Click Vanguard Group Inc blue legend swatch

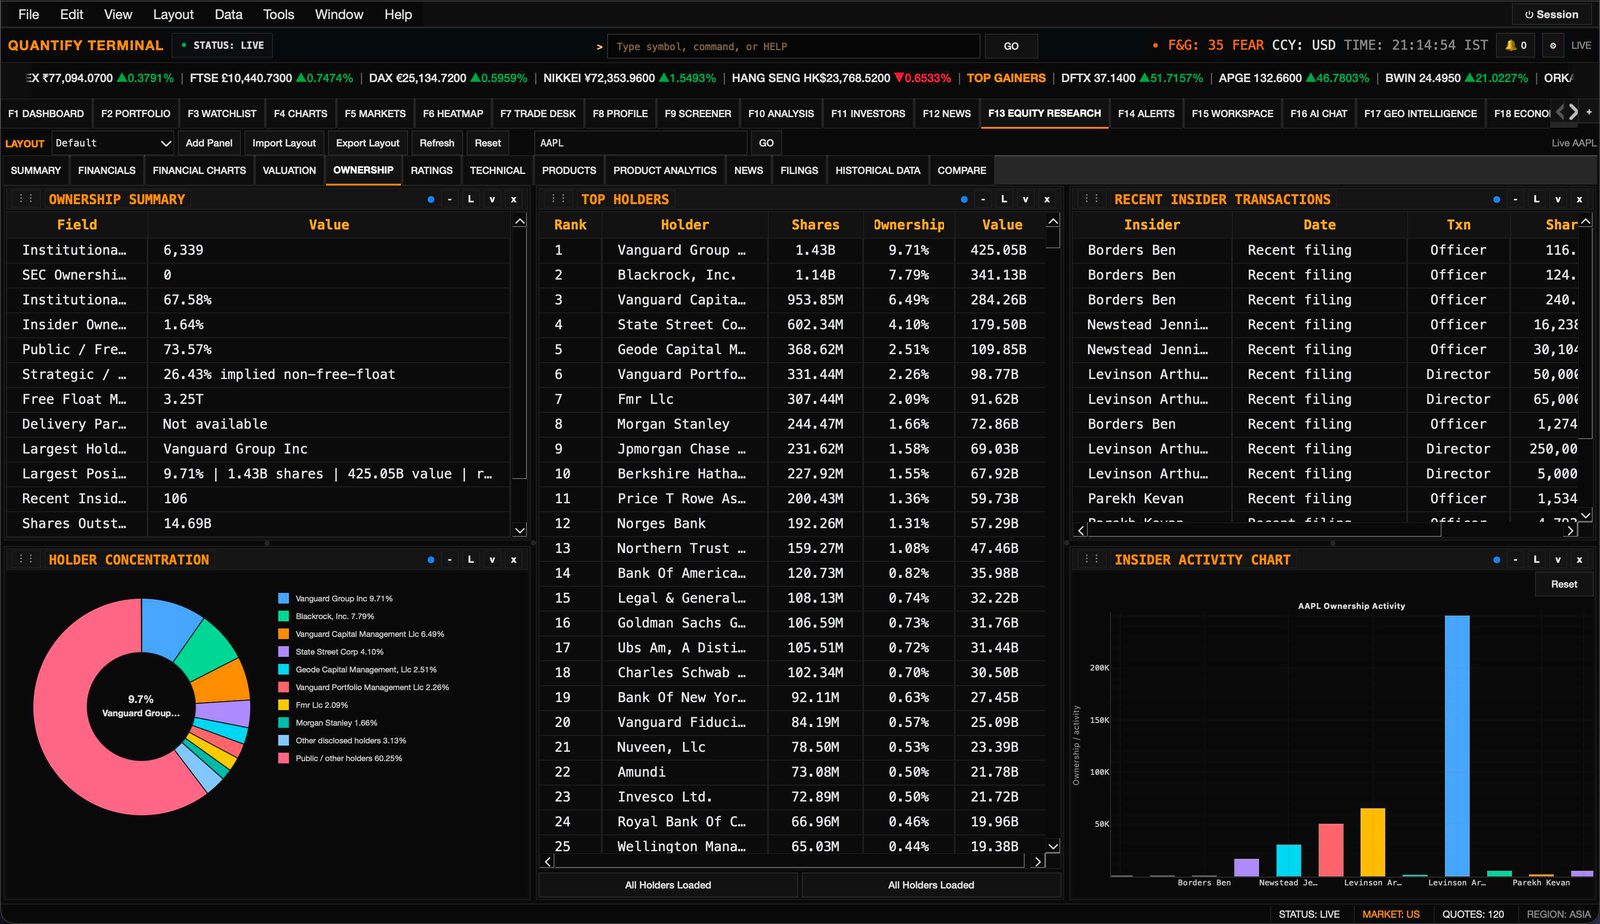pyautogui.click(x=284, y=598)
